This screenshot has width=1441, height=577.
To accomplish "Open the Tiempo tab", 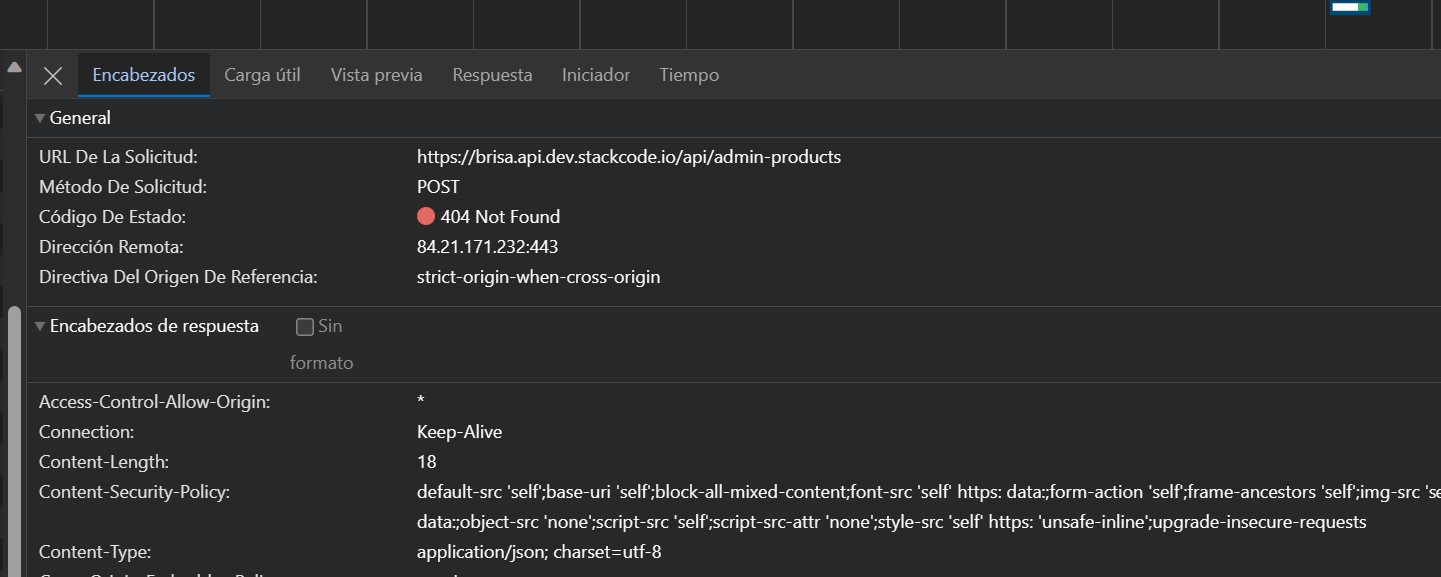I will 689,75.
